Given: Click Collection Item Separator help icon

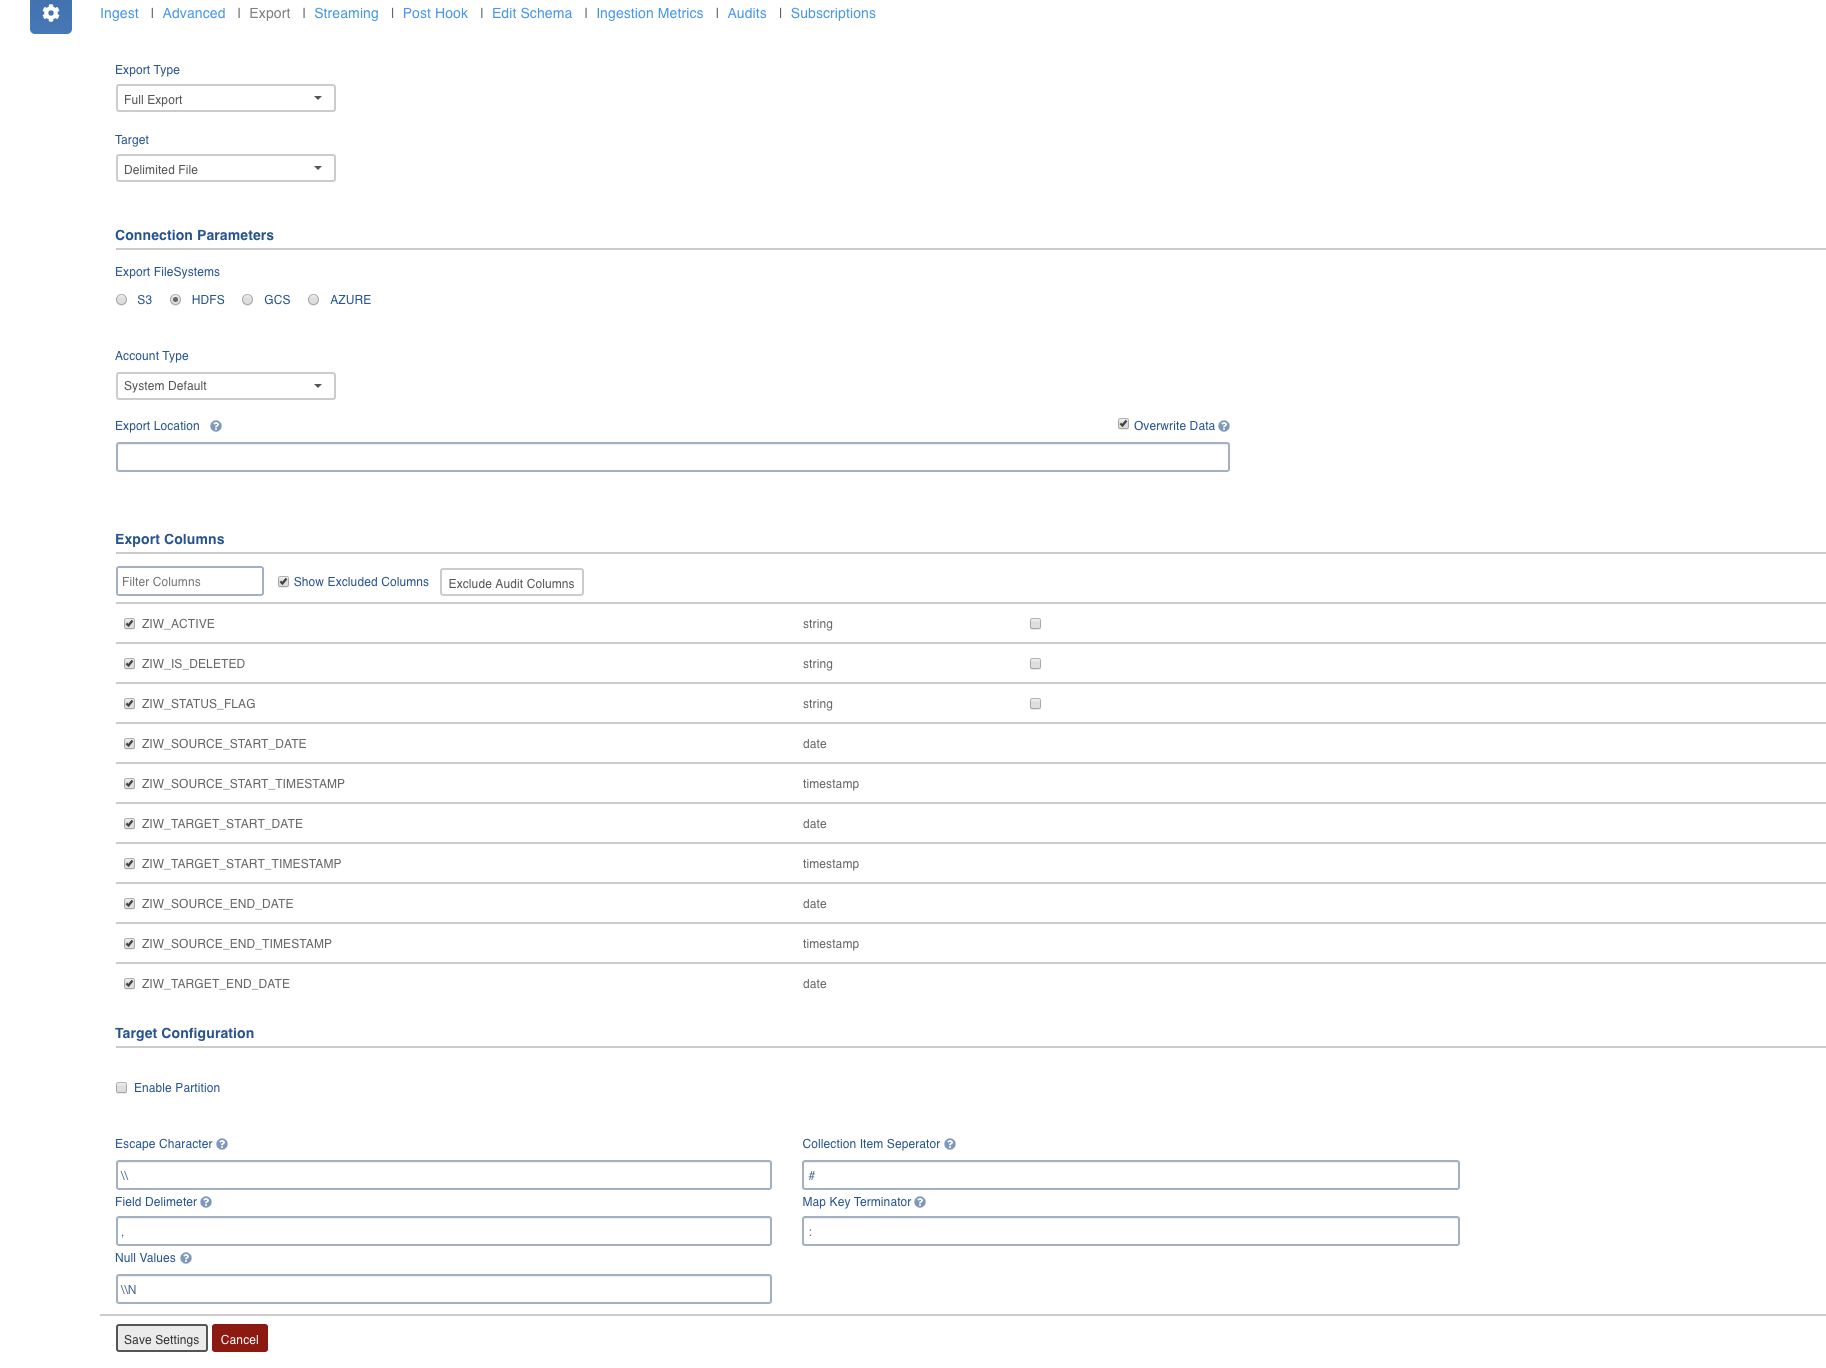Looking at the screenshot, I should [x=950, y=1144].
